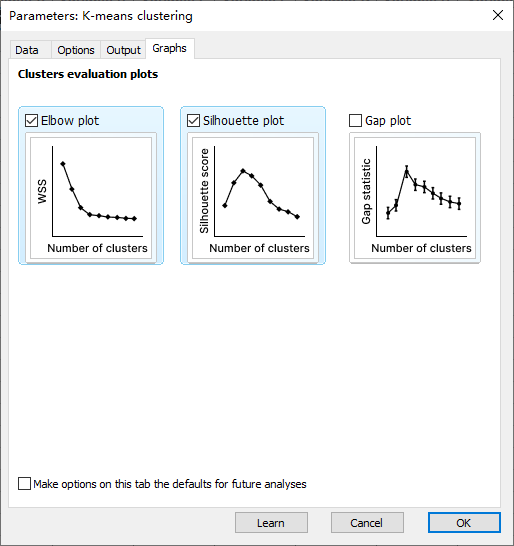Close the Parameters dialog window
Viewport: 514px width, 546px height.
pyautogui.click(x=498, y=15)
